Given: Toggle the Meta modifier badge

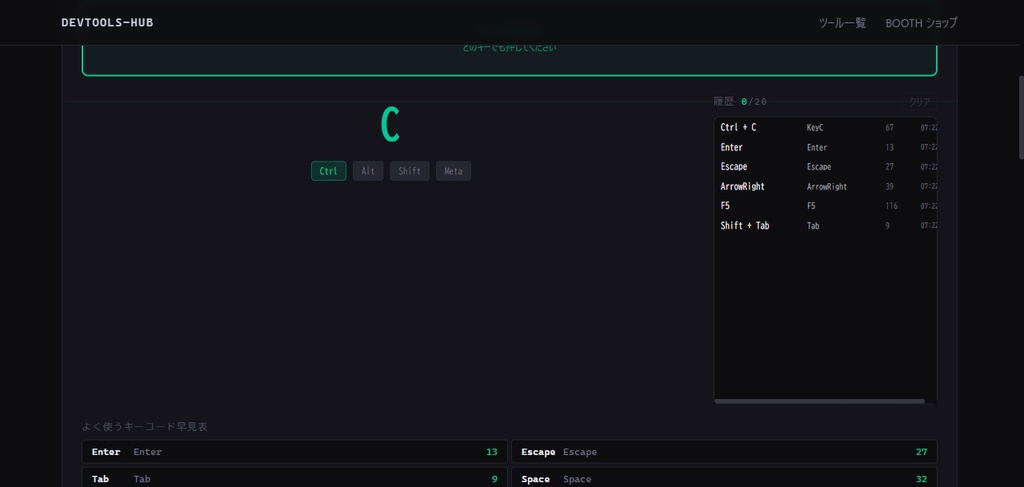Looking at the screenshot, I should 453,171.
